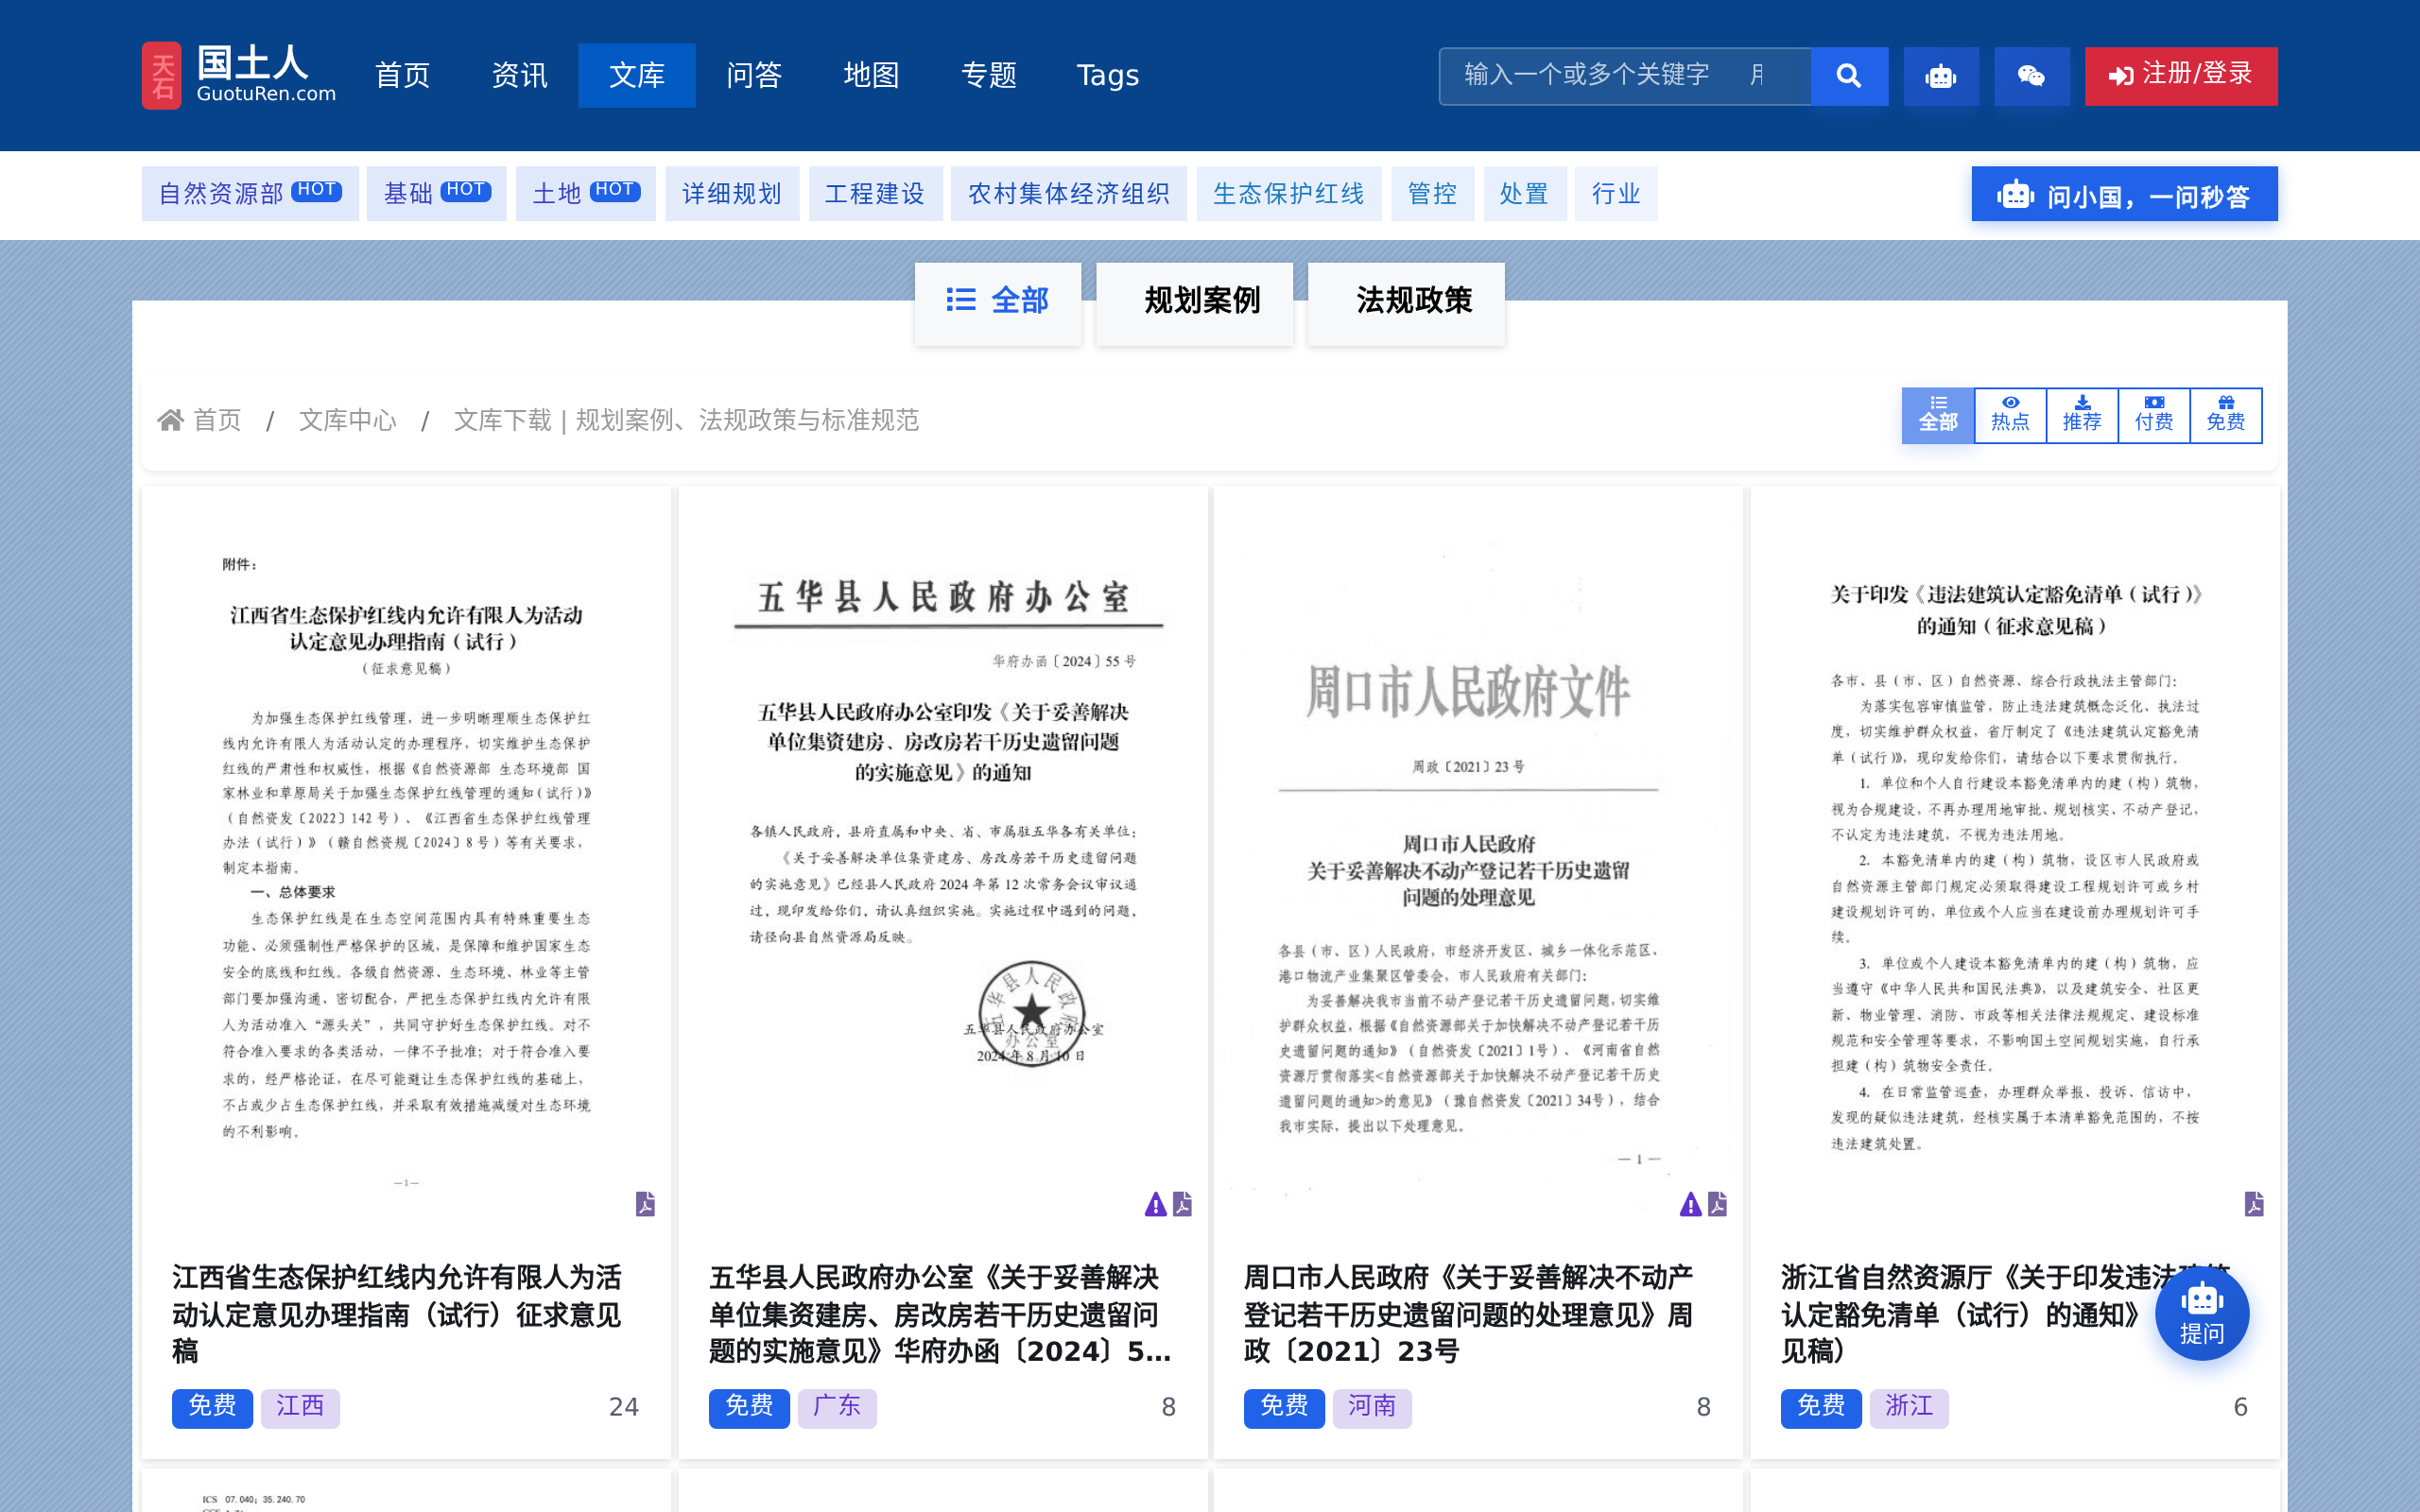Select the 全部 filter in top-right group
Screen dimensions: 2420x1512
(x=1938, y=415)
